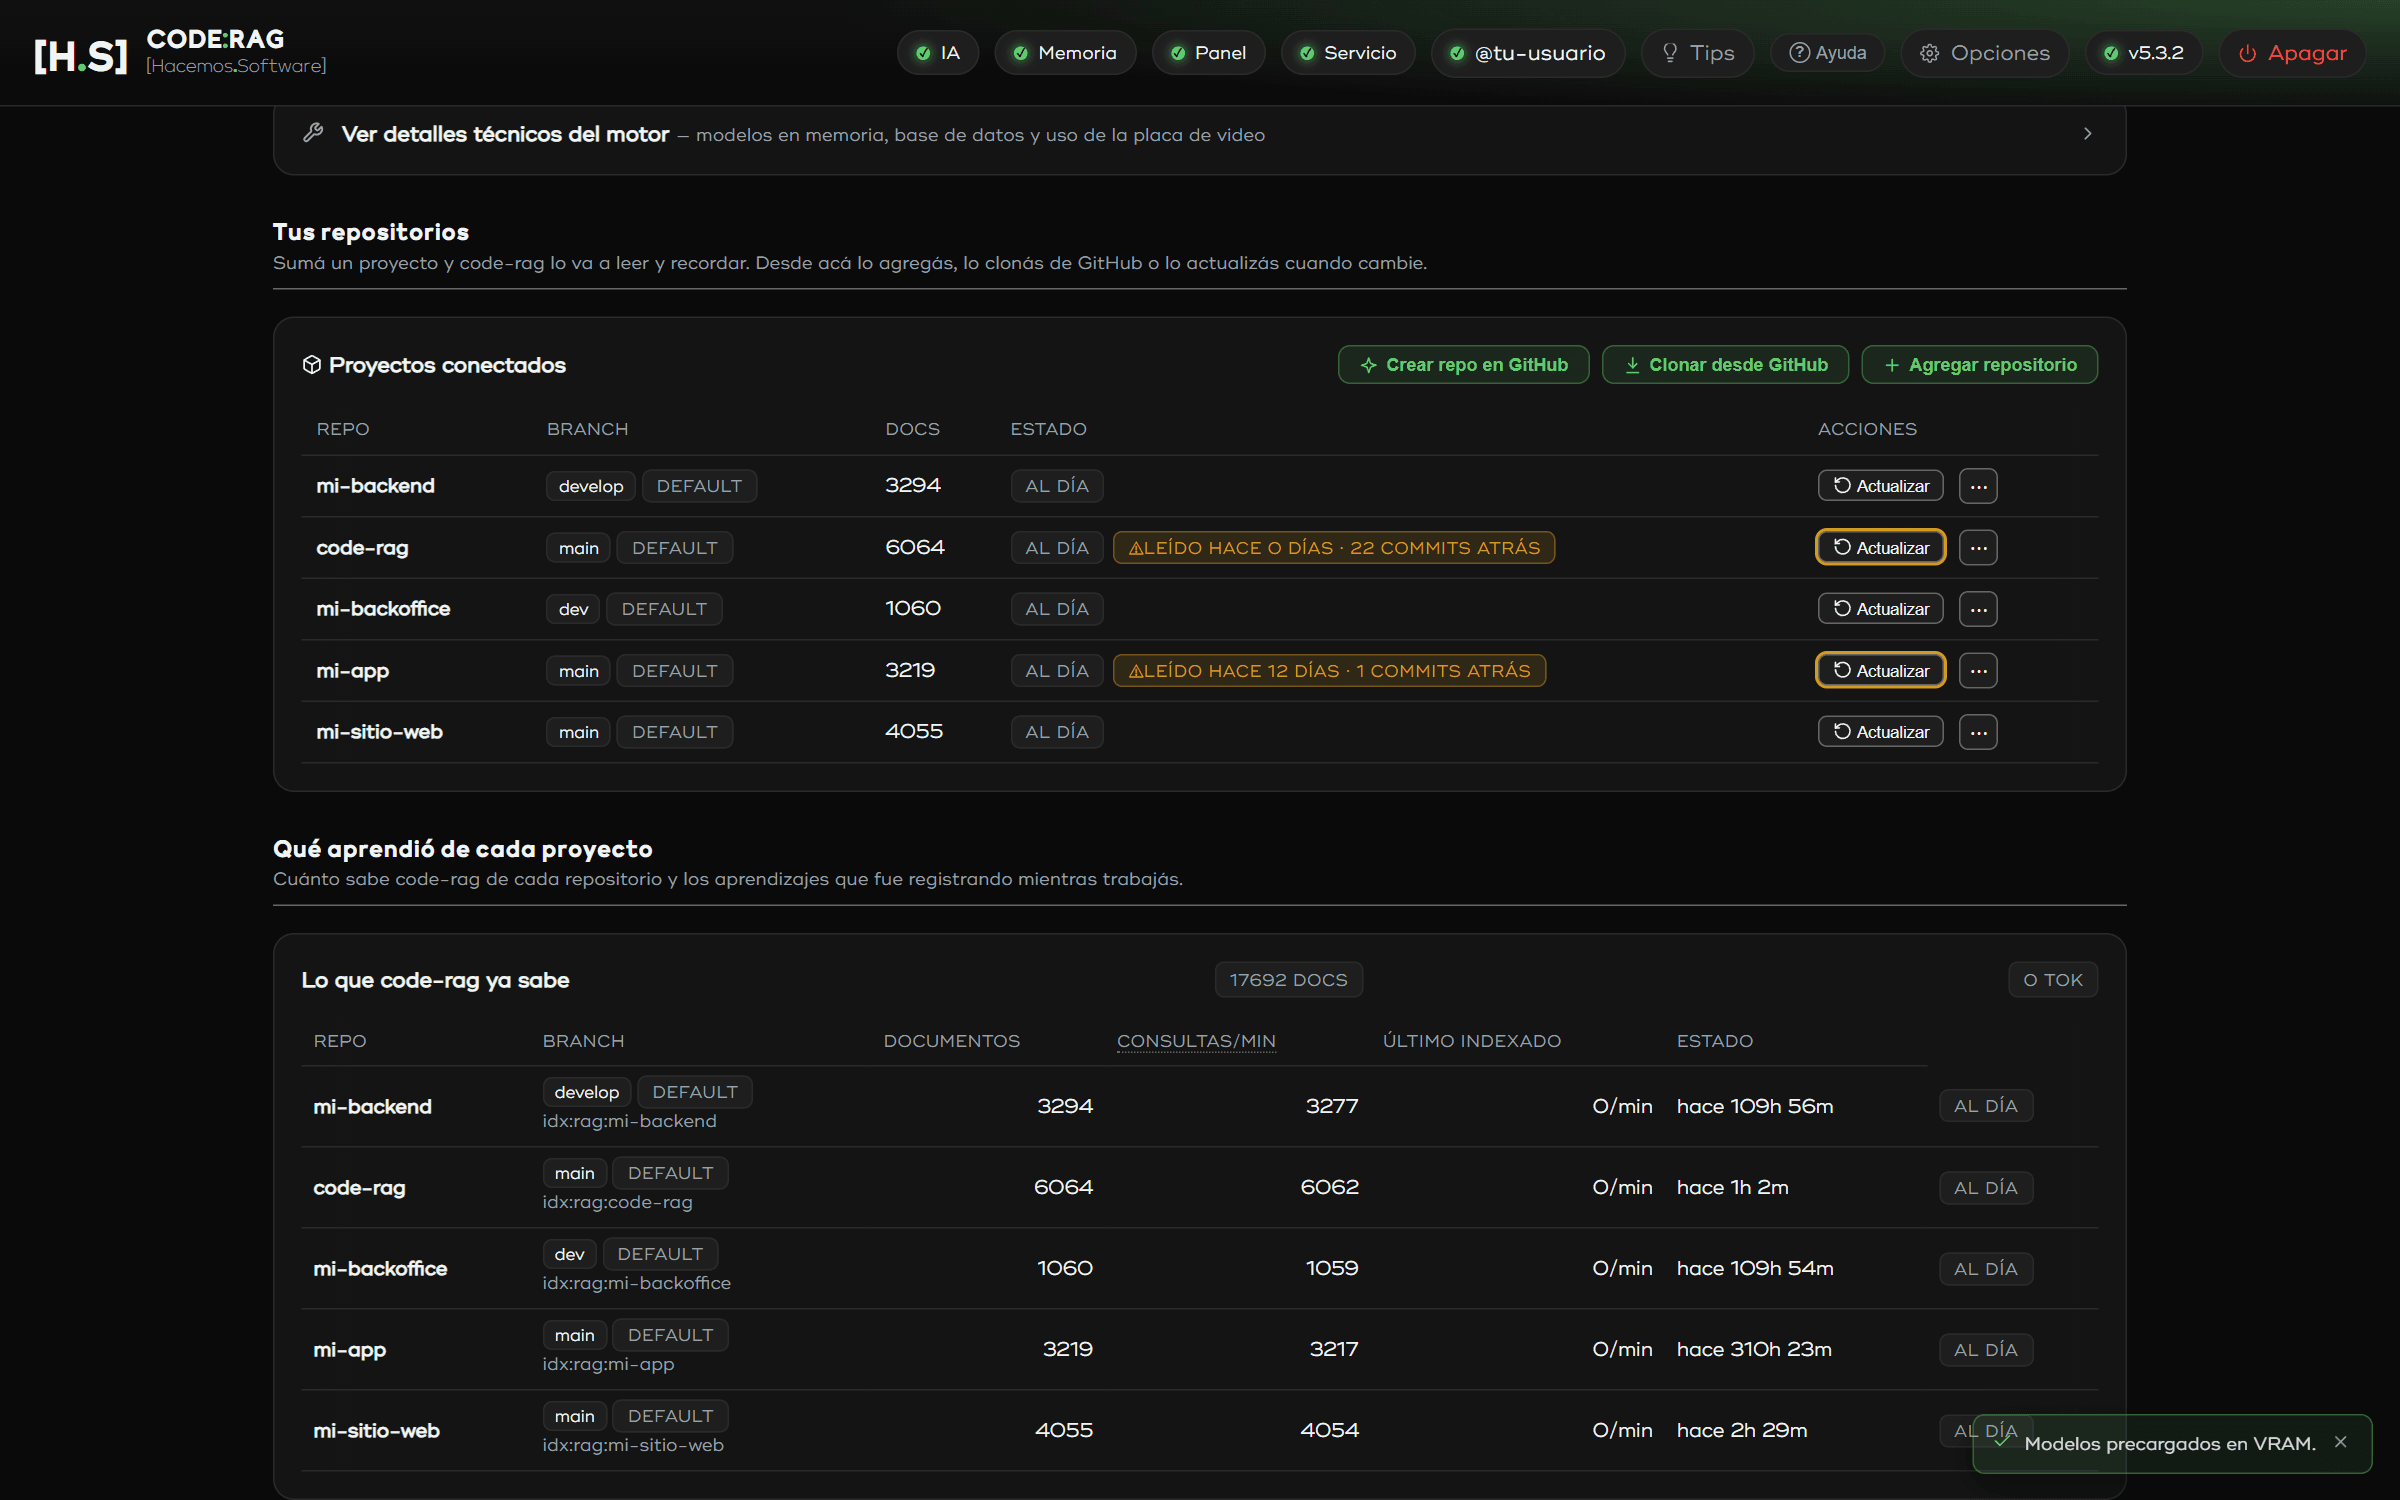This screenshot has height=1500, width=2400.
Task: Click Actualizar for mi-sitio-web
Action: [x=1880, y=732]
